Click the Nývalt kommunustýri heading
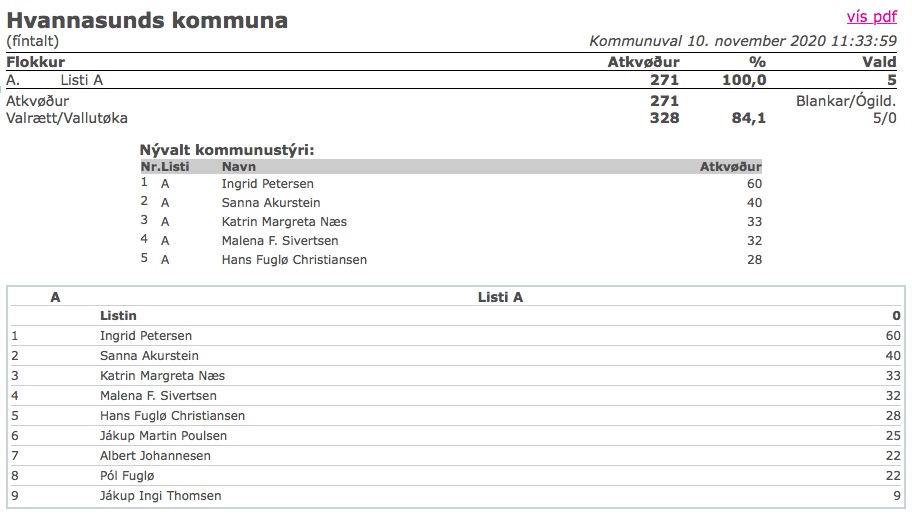This screenshot has width=912, height=516. [x=227, y=150]
